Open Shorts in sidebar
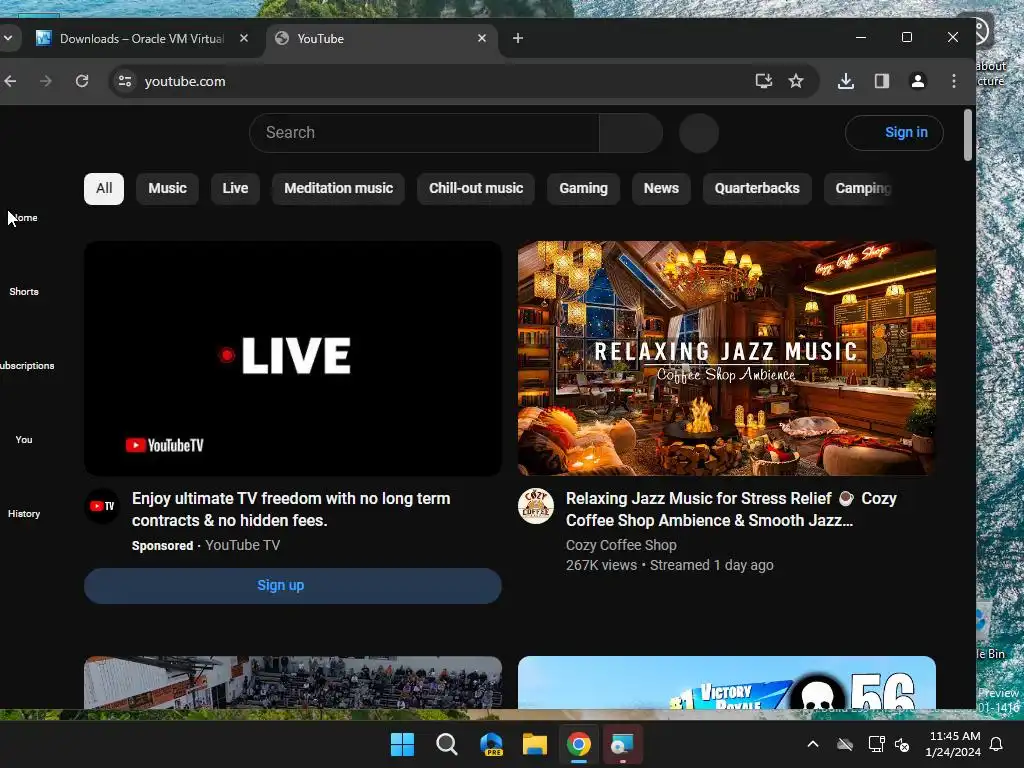 pos(24,291)
